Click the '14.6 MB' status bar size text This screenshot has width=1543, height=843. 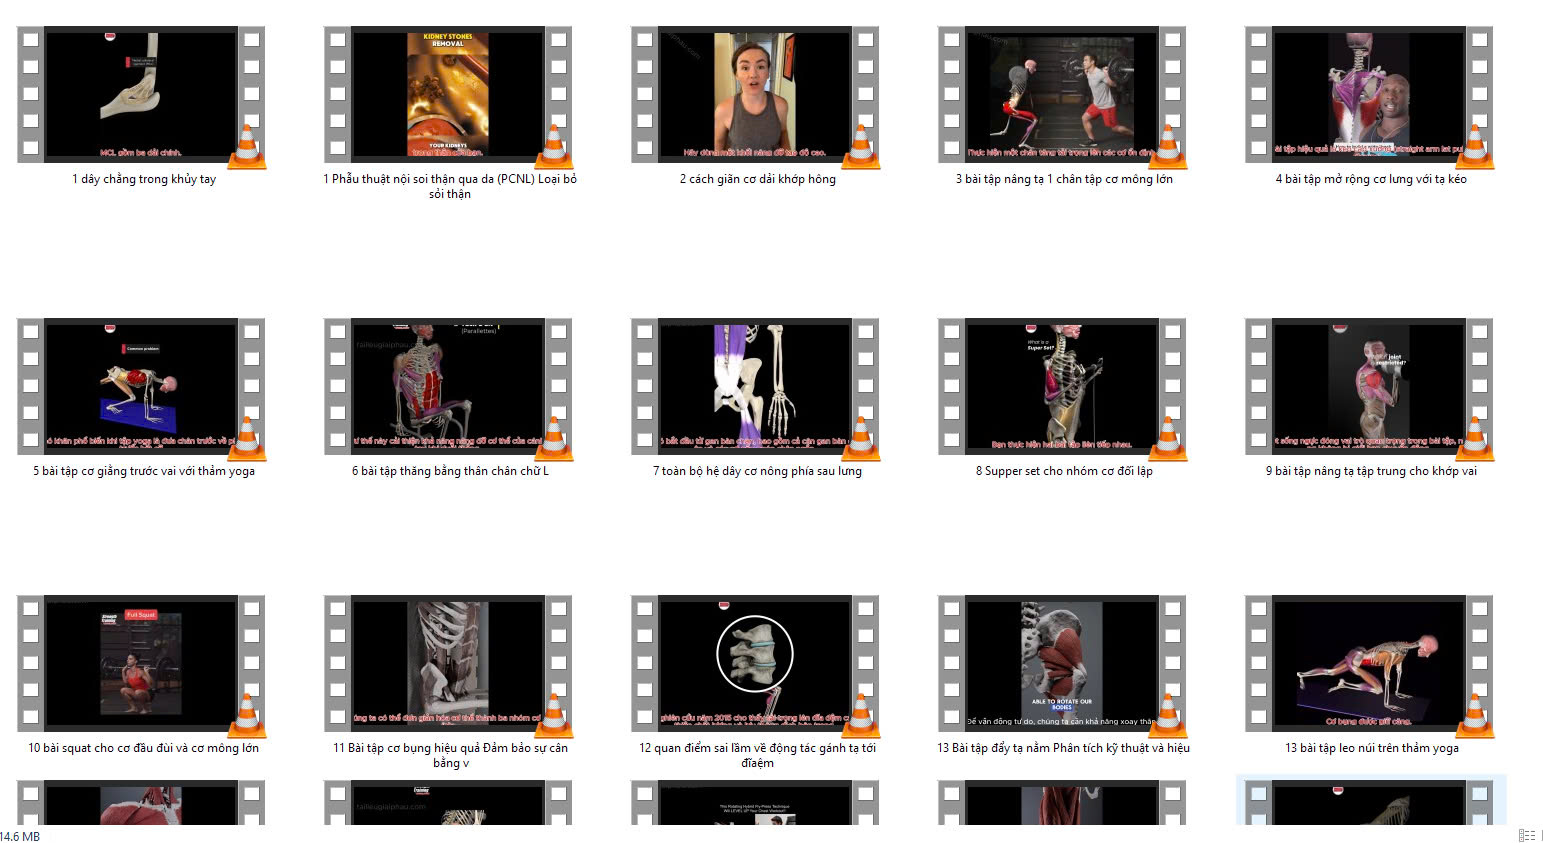pyautogui.click(x=20, y=836)
